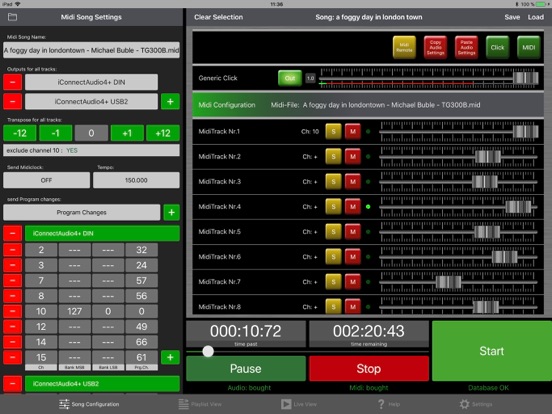The width and height of the screenshot is (552, 414).
Task: Switch to the Playlist View tab
Action: [200, 404]
